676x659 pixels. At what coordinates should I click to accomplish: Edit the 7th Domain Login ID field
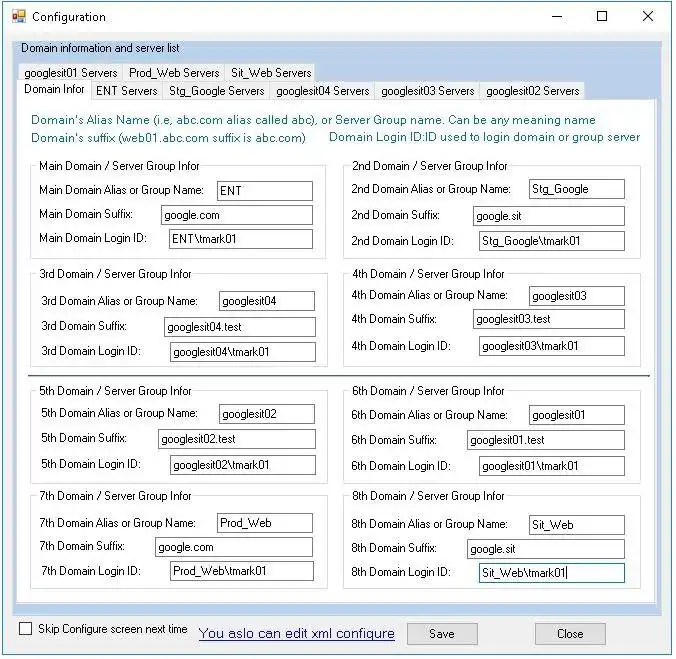point(242,571)
